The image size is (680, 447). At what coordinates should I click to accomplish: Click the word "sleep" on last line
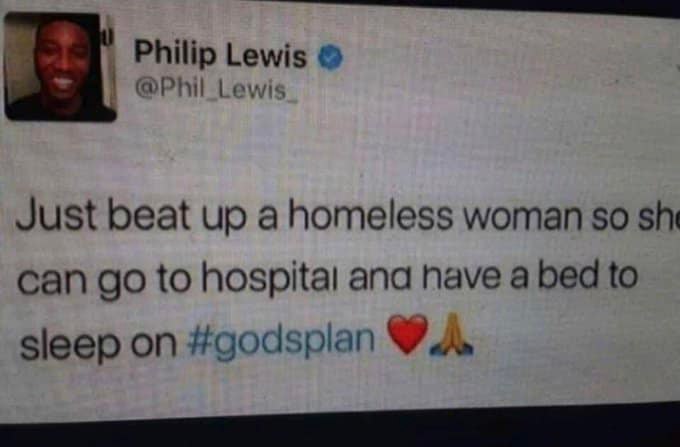tap(70, 345)
